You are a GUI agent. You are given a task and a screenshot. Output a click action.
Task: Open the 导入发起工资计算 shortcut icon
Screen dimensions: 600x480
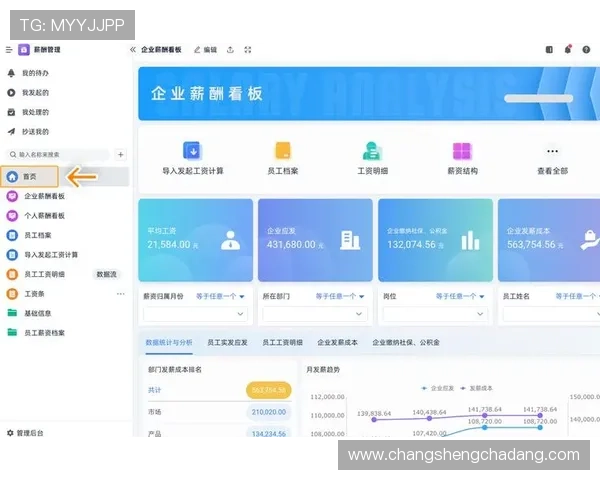pos(193,151)
